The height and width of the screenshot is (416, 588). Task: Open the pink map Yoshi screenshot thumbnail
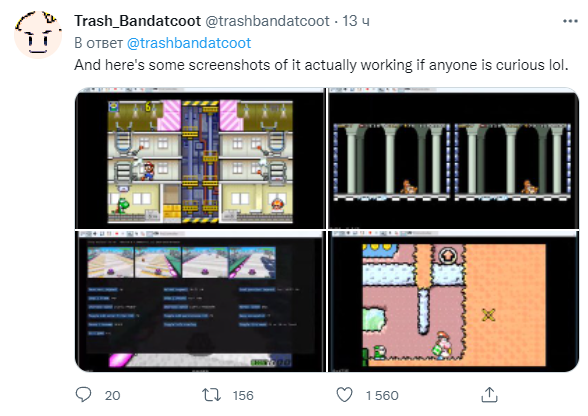point(454,301)
